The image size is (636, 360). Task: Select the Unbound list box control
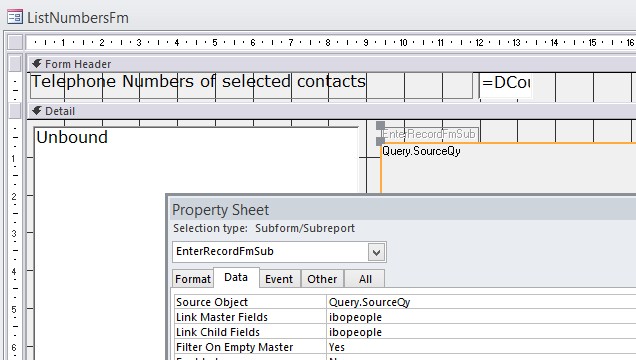point(197,243)
